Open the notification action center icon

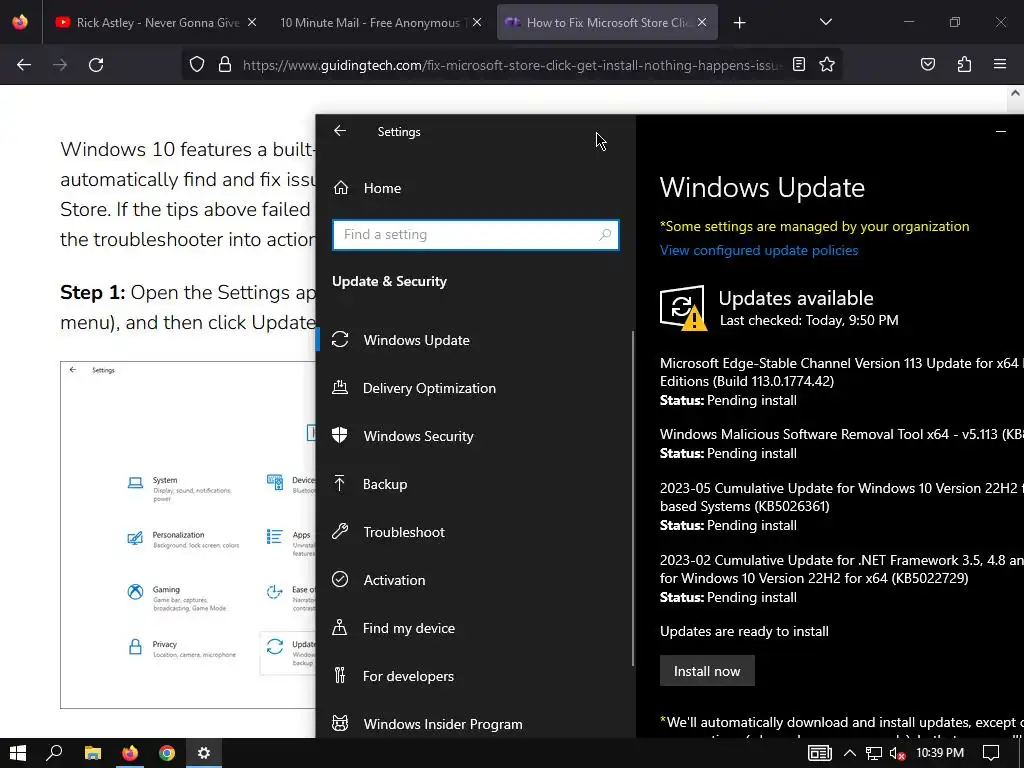coord(991,753)
